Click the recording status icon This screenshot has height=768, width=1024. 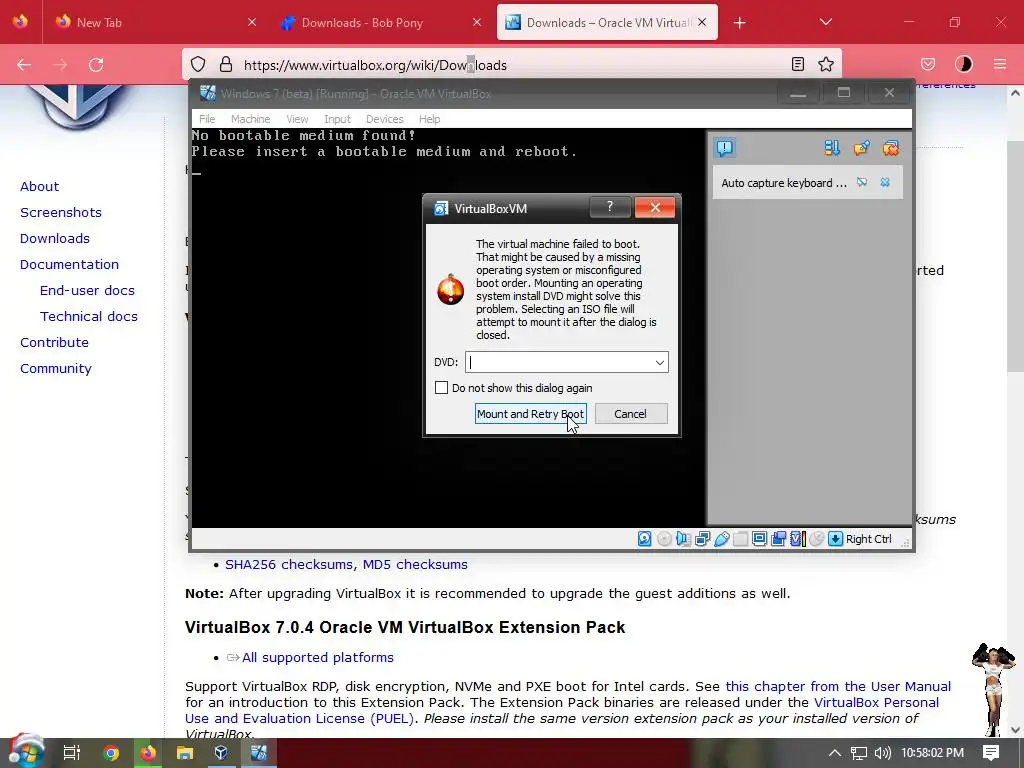(778, 539)
